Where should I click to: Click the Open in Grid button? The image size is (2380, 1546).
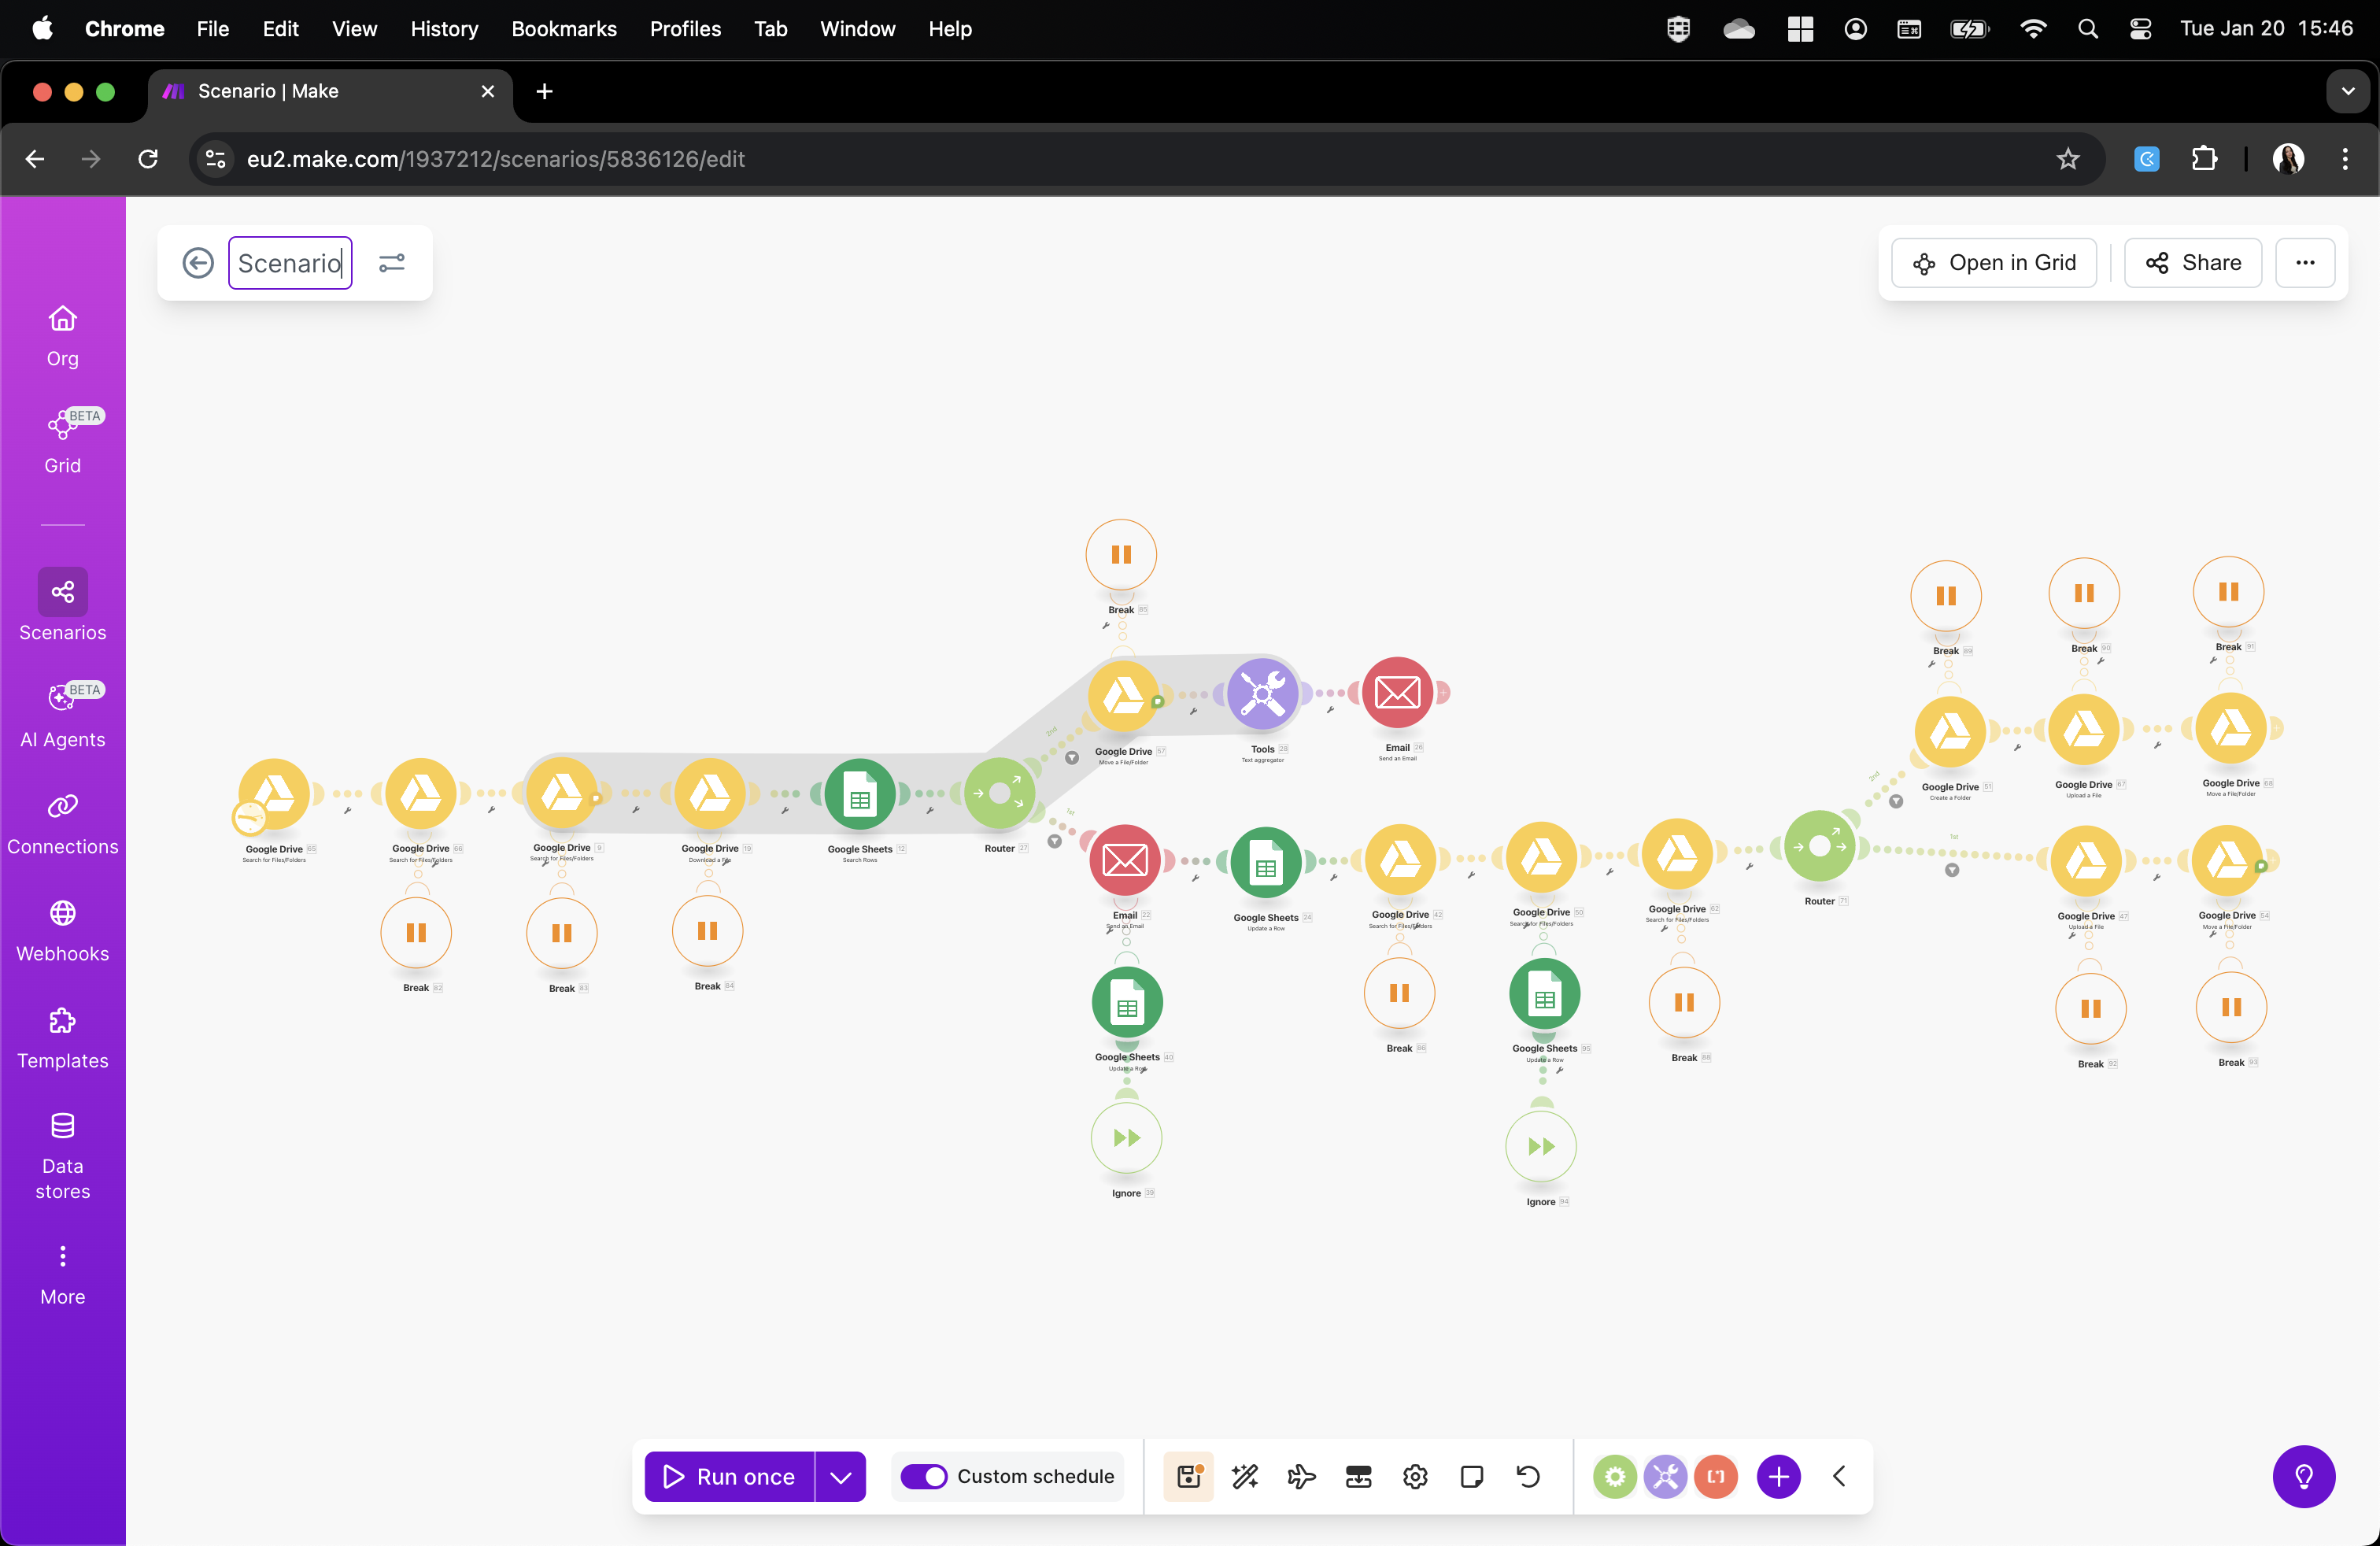[1994, 263]
